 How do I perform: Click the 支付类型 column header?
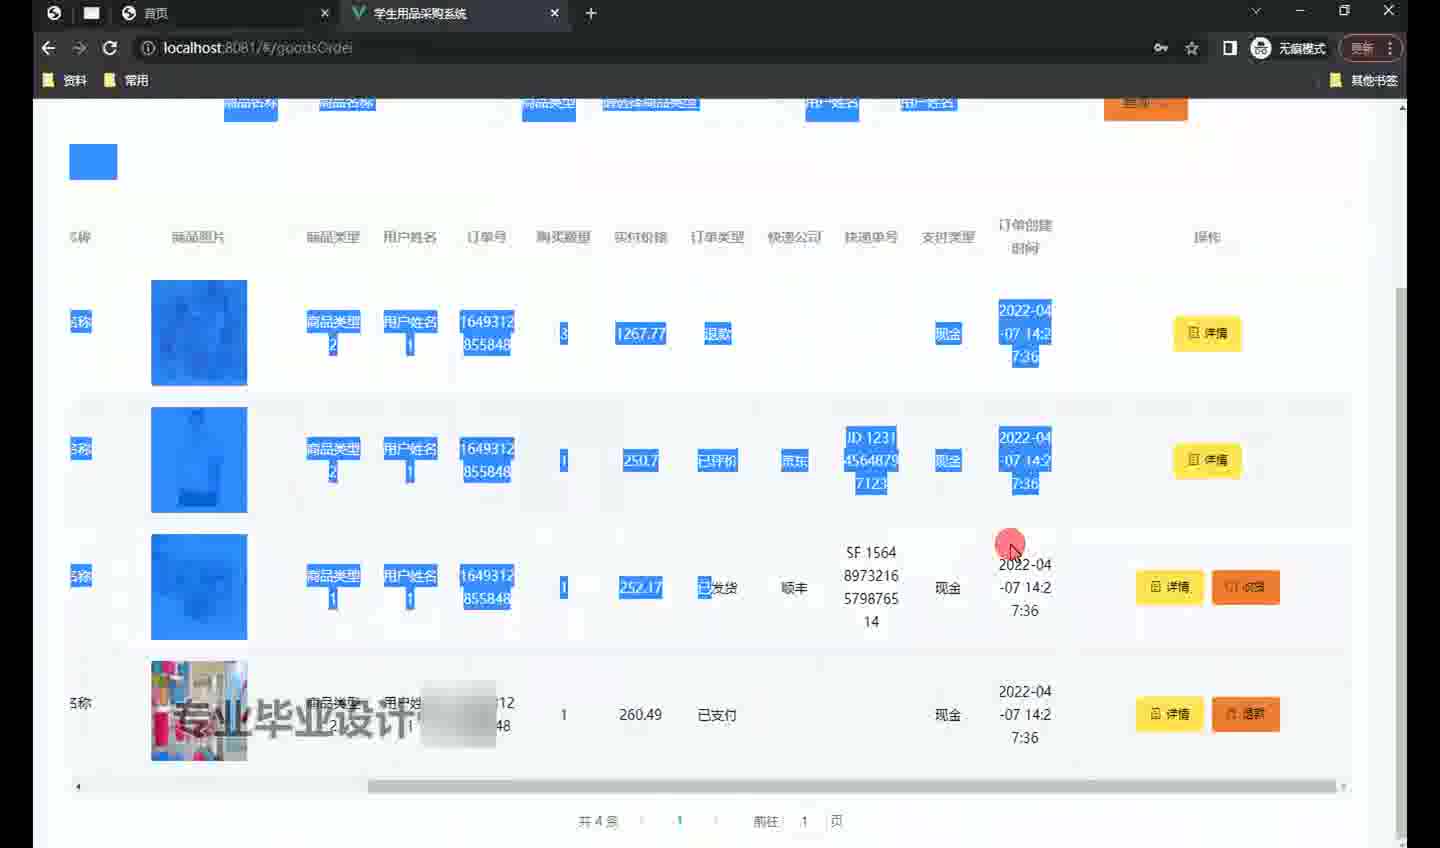(x=948, y=237)
